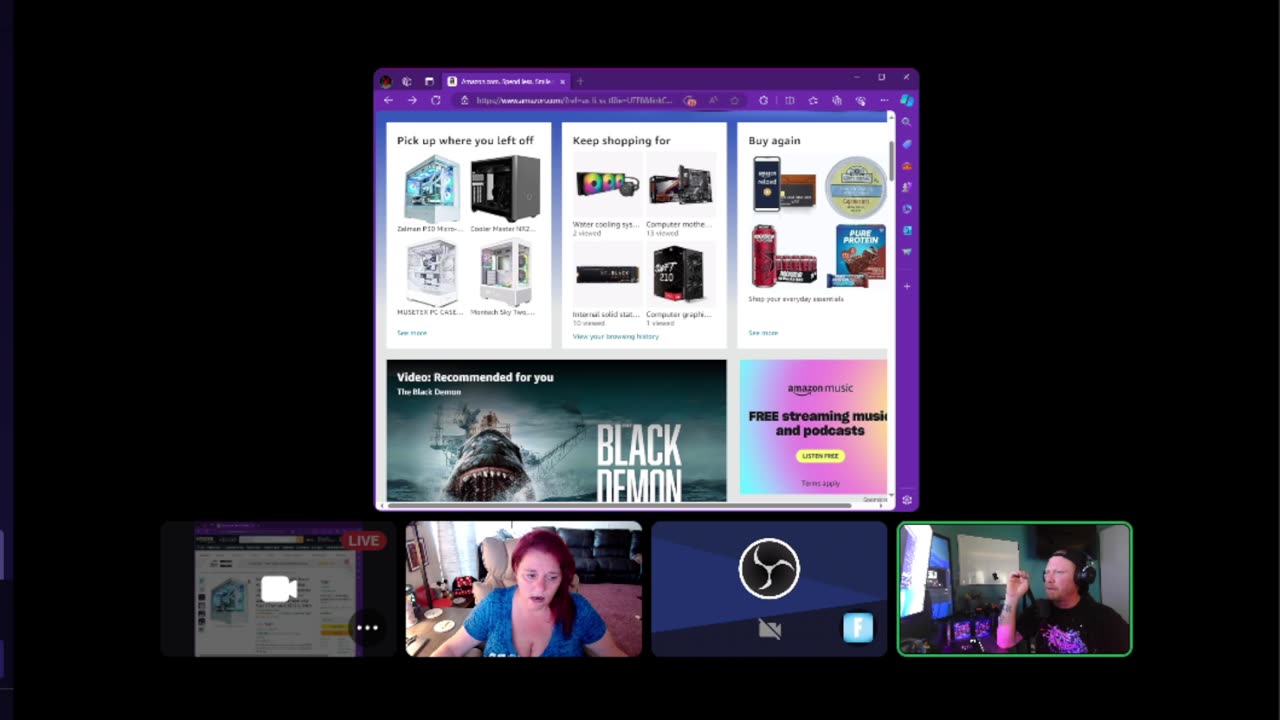Viewport: 1280px width, 720px height.
Task: Select the OBS logo participant tile
Action: (x=769, y=589)
